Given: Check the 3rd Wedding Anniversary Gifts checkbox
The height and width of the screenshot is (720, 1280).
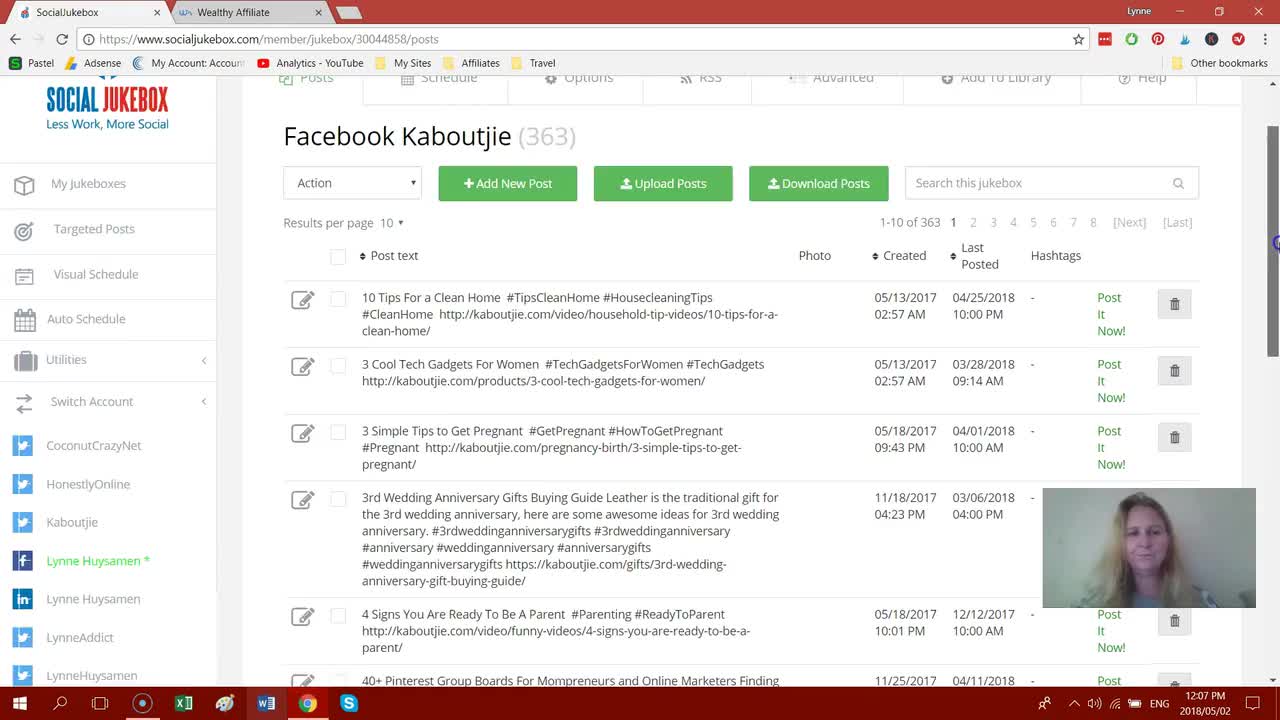Looking at the screenshot, I should coord(338,499).
